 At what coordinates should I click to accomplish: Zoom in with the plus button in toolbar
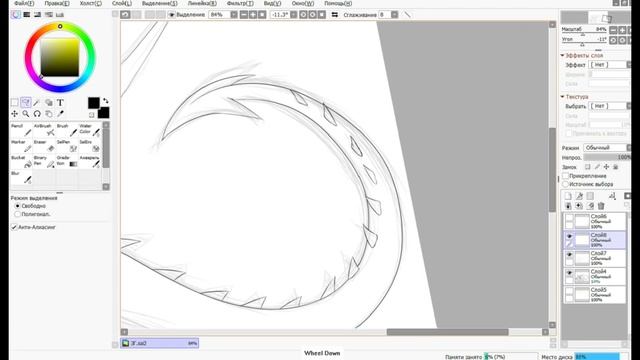point(253,15)
